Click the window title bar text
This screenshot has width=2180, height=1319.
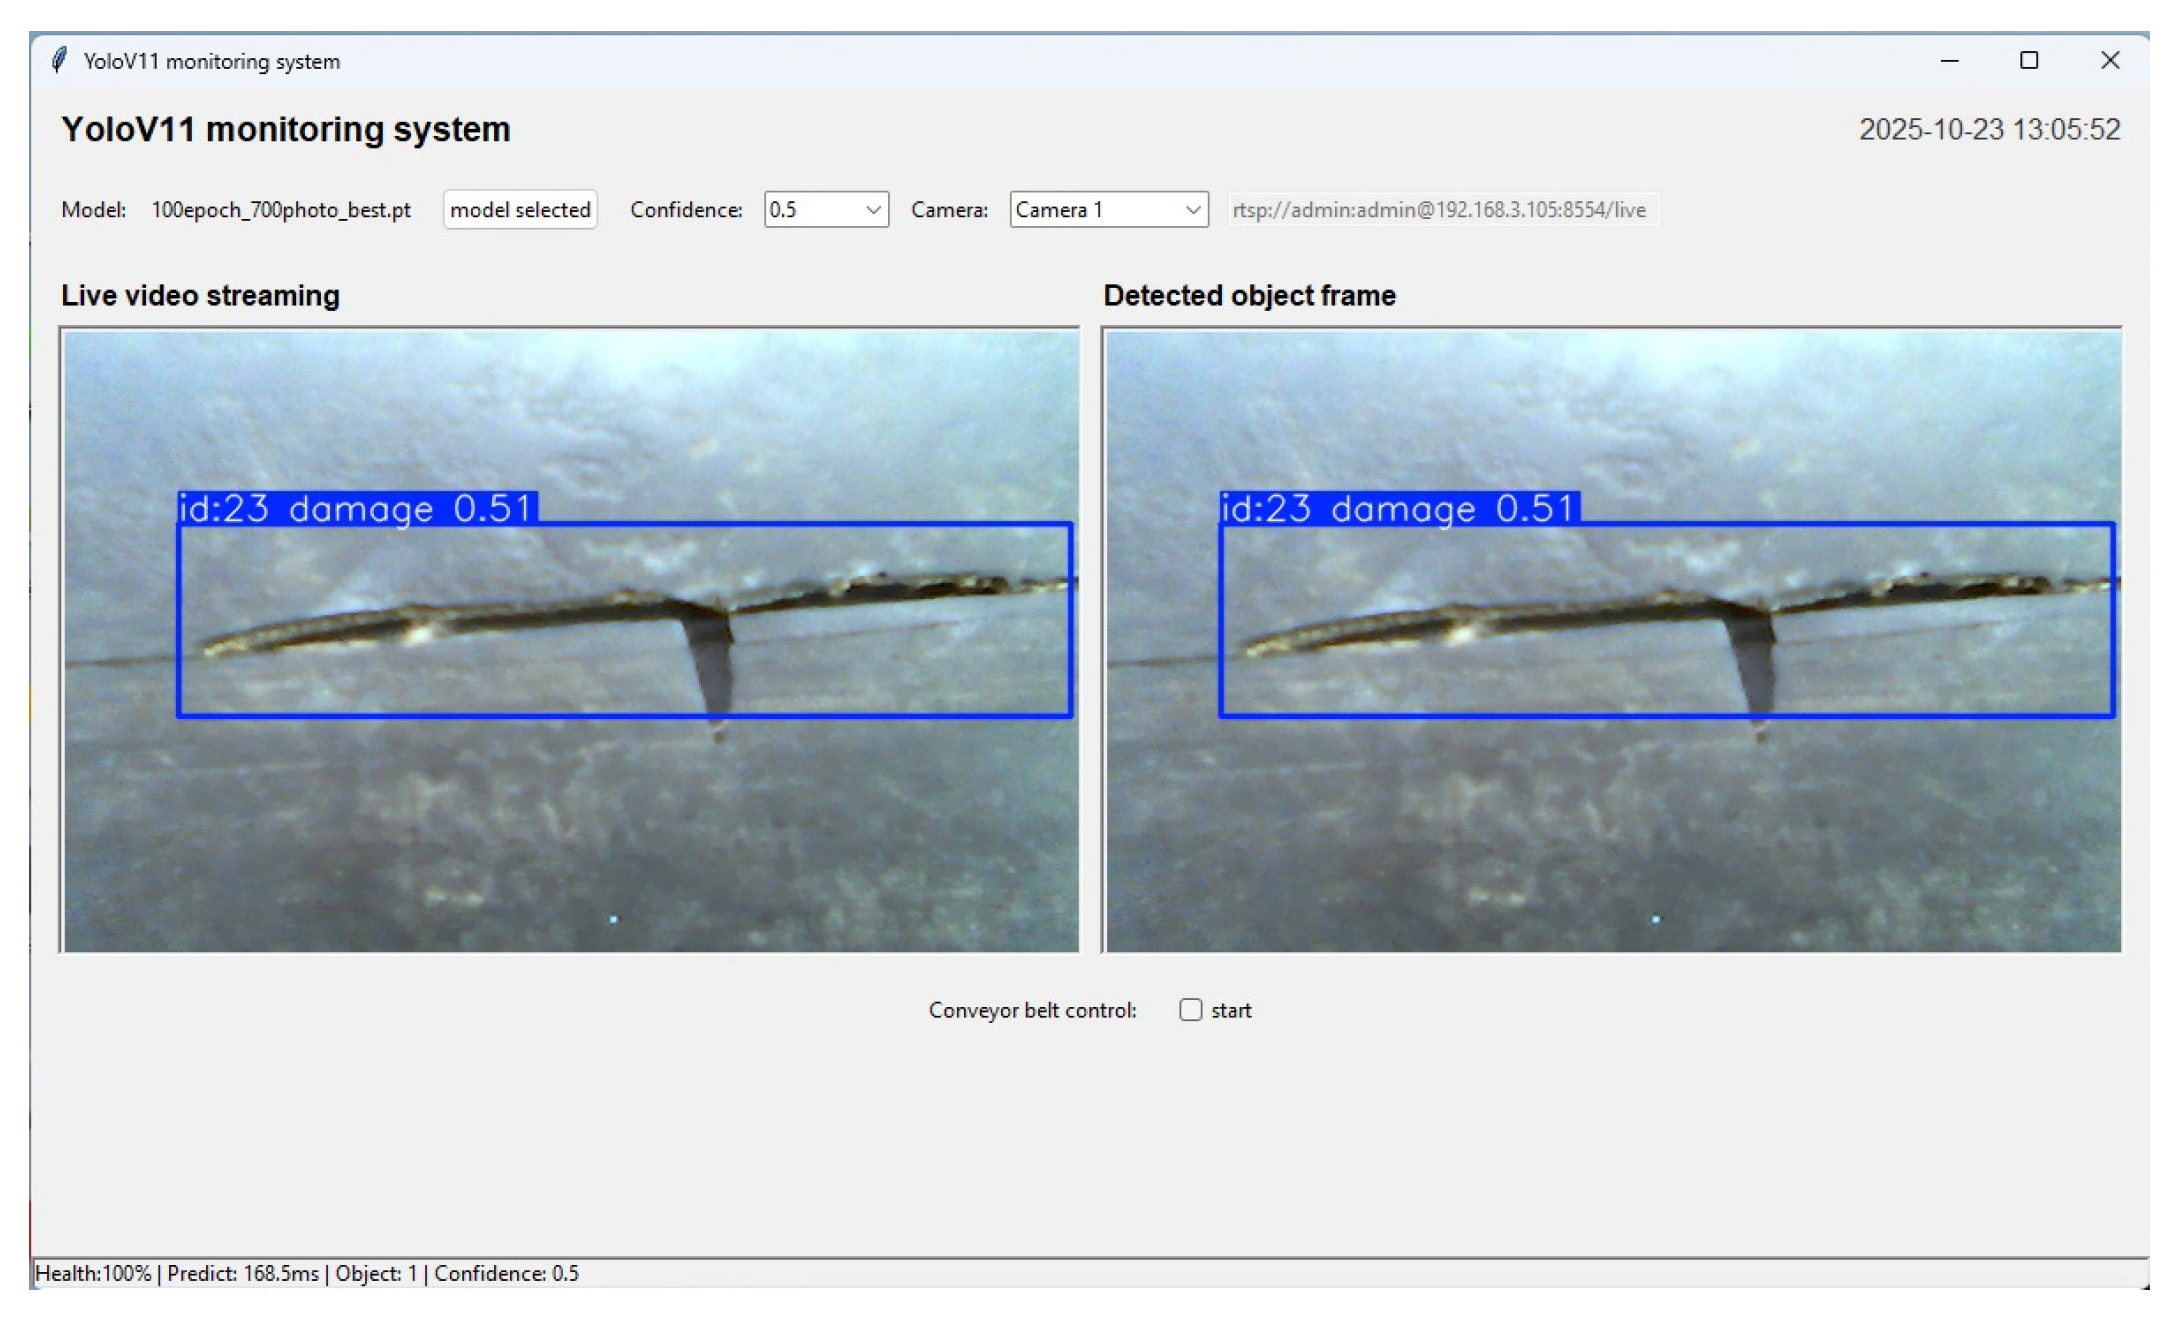tap(212, 62)
